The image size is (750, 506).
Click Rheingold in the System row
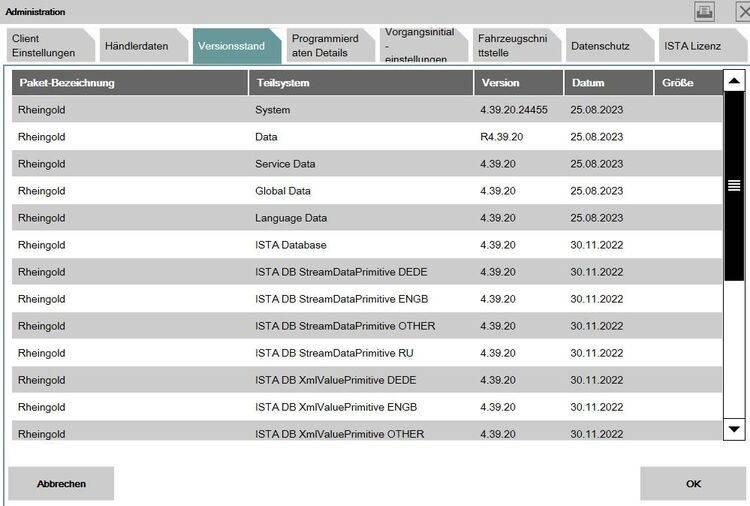click(42, 110)
